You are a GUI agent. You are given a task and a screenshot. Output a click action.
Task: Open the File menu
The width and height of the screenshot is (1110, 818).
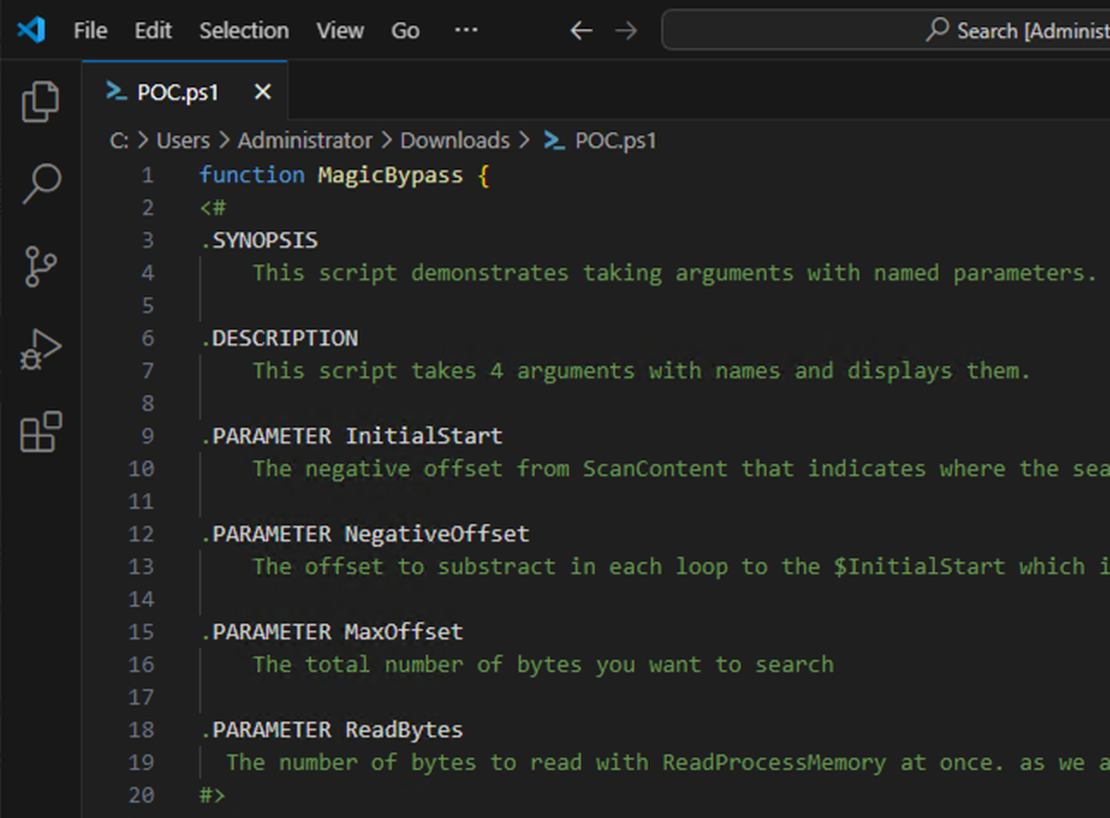[x=91, y=30]
